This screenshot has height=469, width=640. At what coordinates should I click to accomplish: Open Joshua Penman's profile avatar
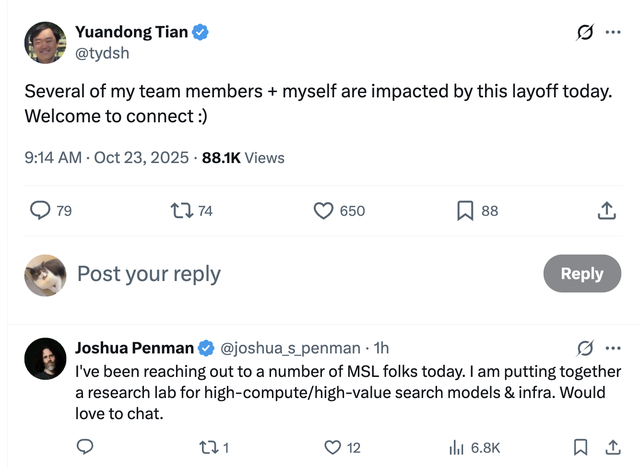point(45,358)
